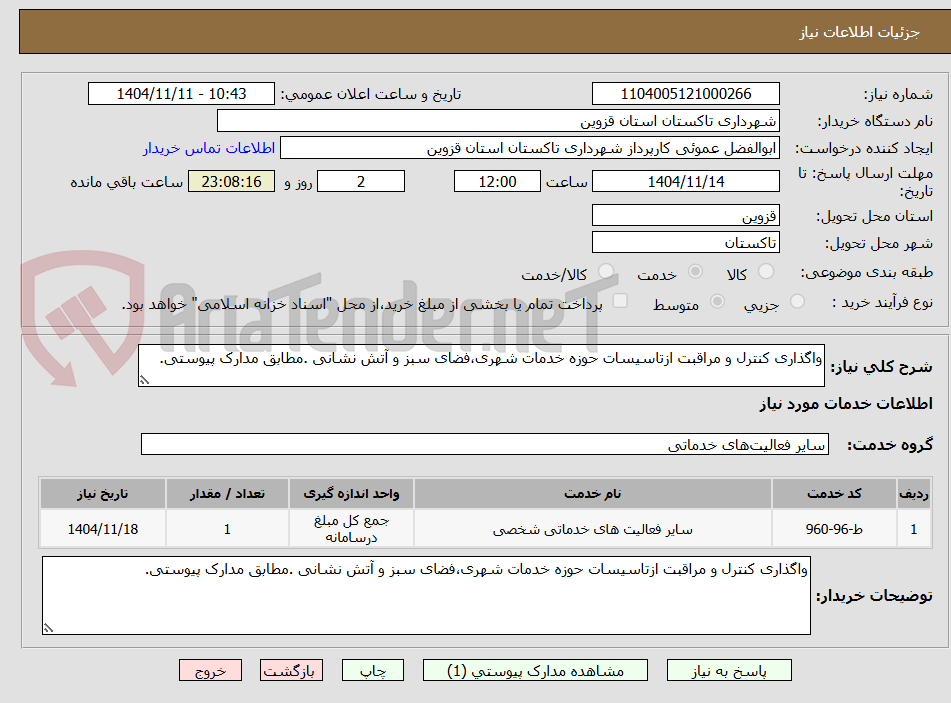Click the تعداد / مقدار column header
This screenshot has height=703, width=951.
click(x=227, y=494)
